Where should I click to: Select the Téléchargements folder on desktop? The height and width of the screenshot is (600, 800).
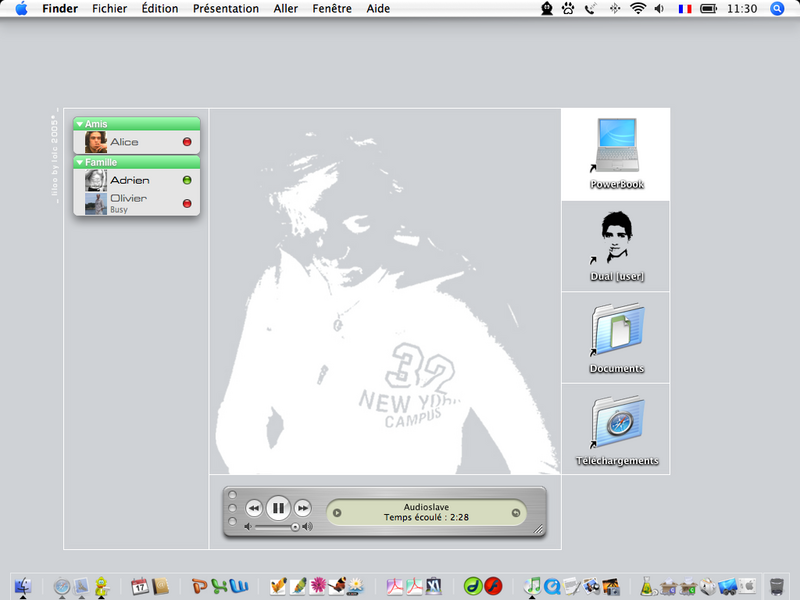point(616,430)
